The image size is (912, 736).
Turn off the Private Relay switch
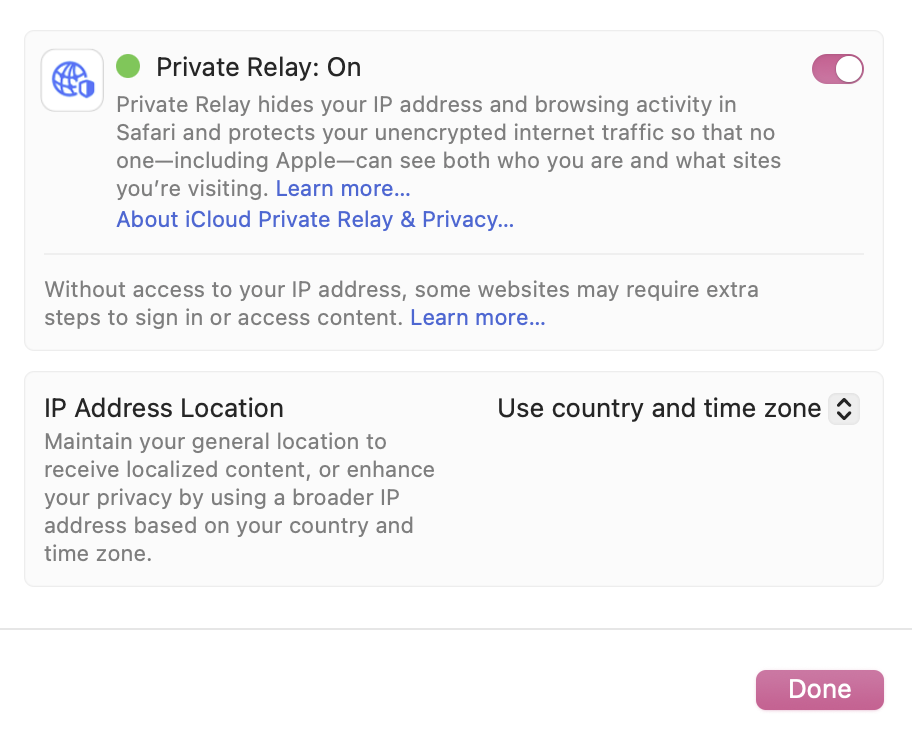(837, 69)
